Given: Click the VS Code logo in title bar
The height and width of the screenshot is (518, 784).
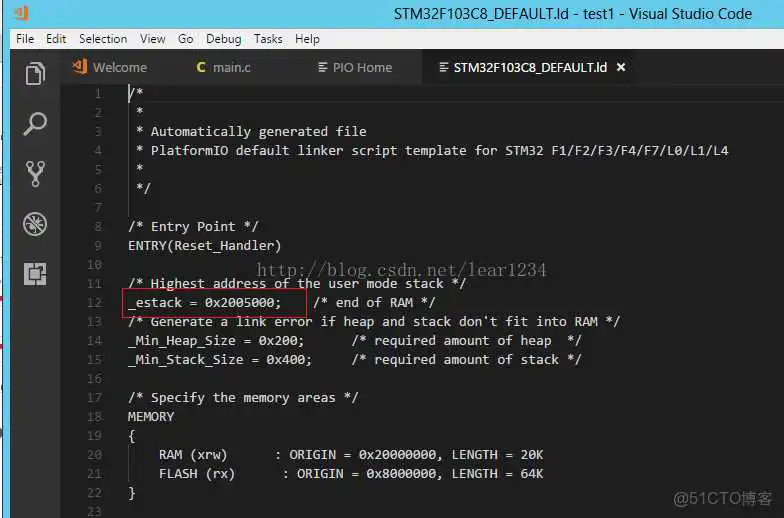Looking at the screenshot, I should pos(21,13).
